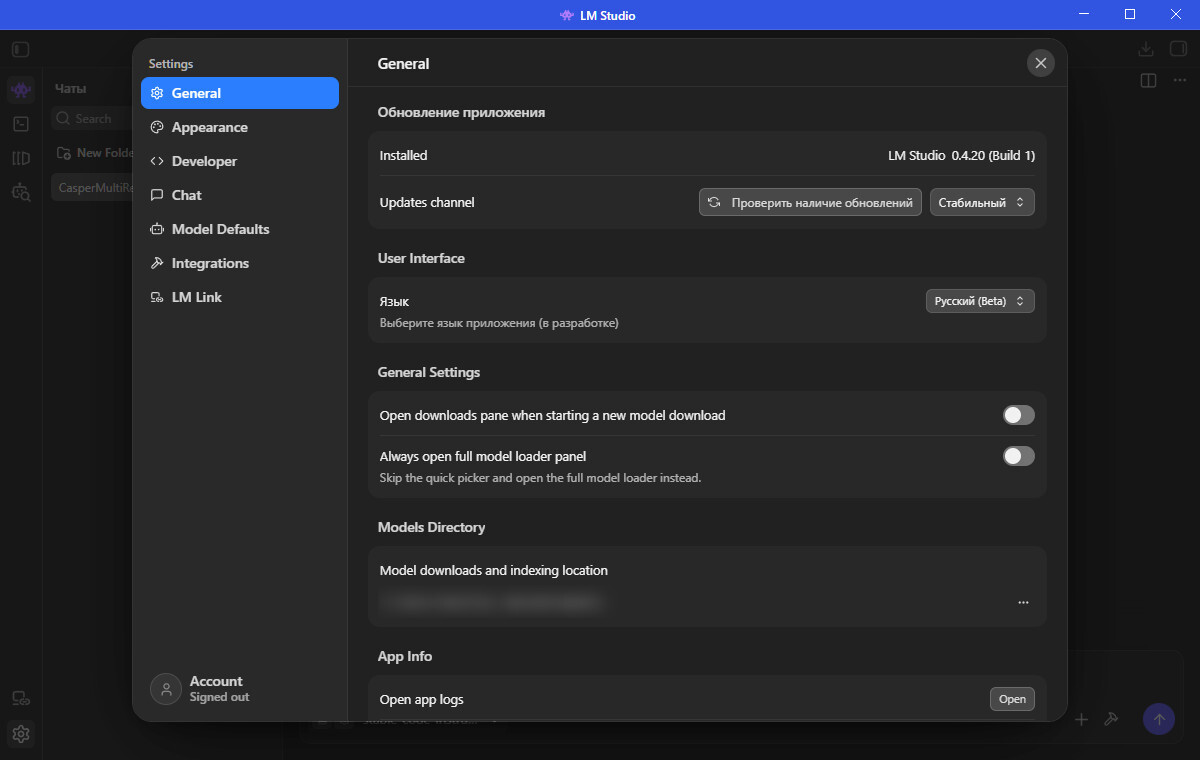Click split view icon in main window
Viewport: 1200px width, 760px height.
[x=1148, y=80]
